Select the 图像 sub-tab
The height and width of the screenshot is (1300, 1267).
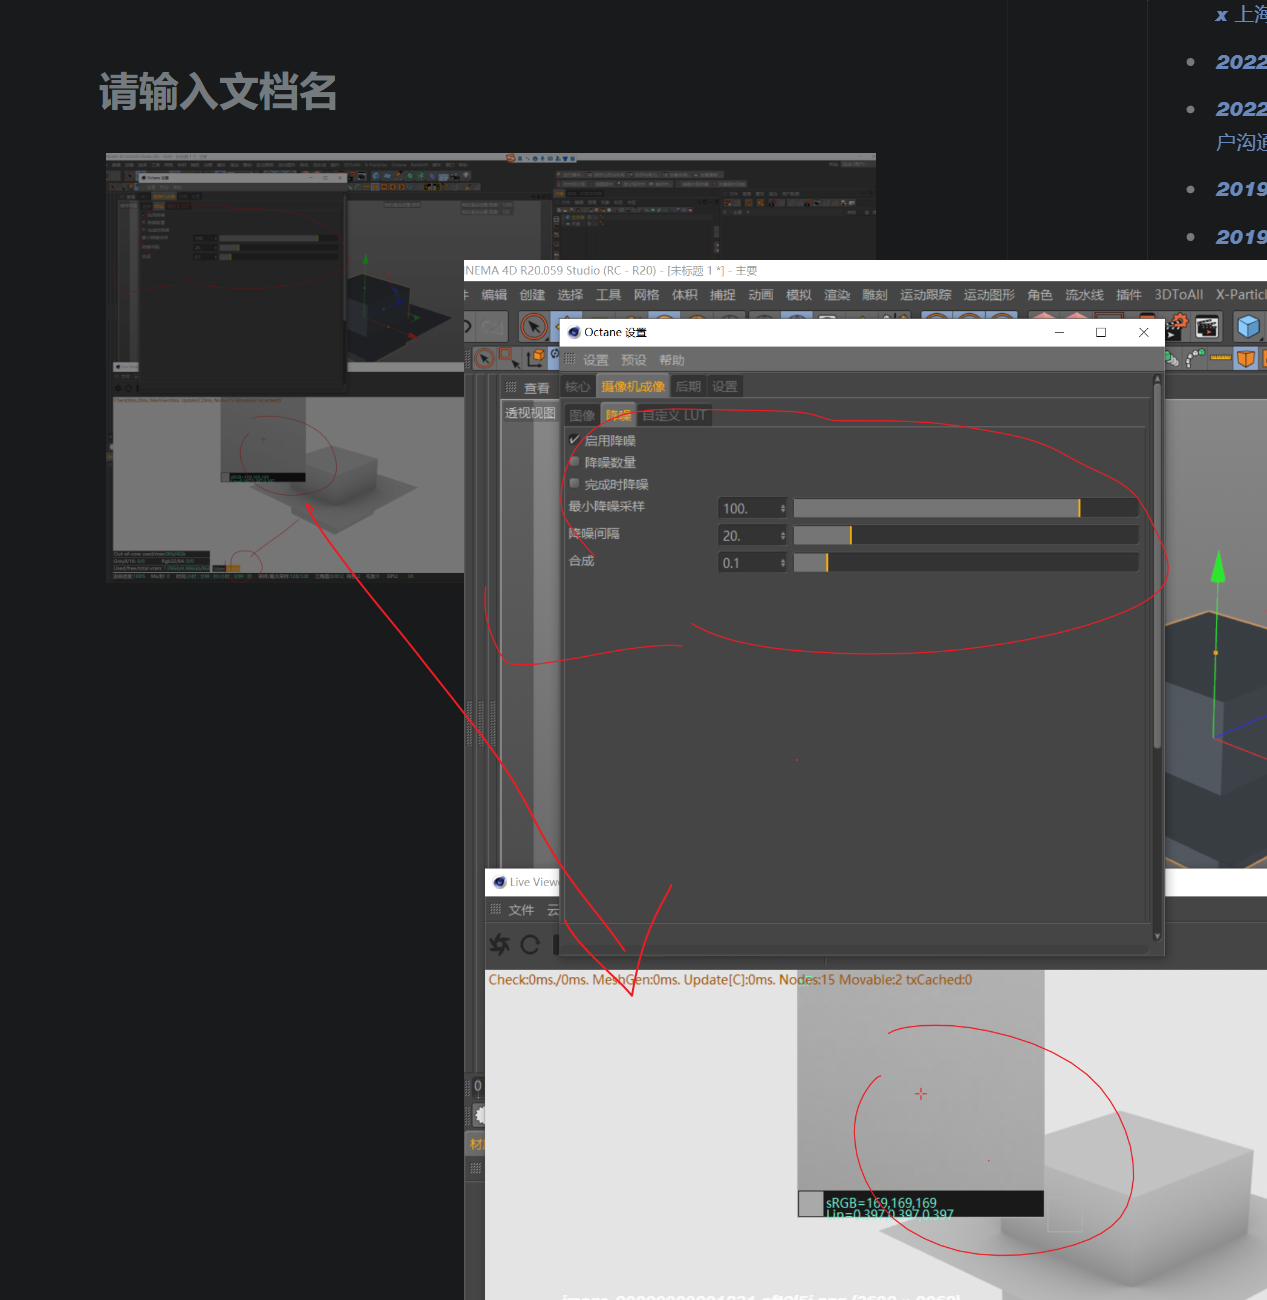582,415
